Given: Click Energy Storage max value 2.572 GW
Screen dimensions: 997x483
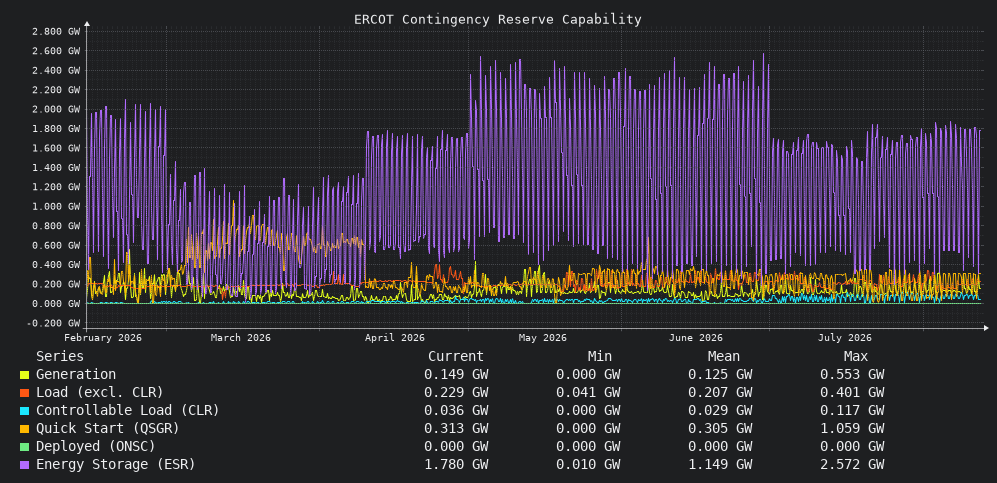Looking at the screenshot, I should click(852, 464).
